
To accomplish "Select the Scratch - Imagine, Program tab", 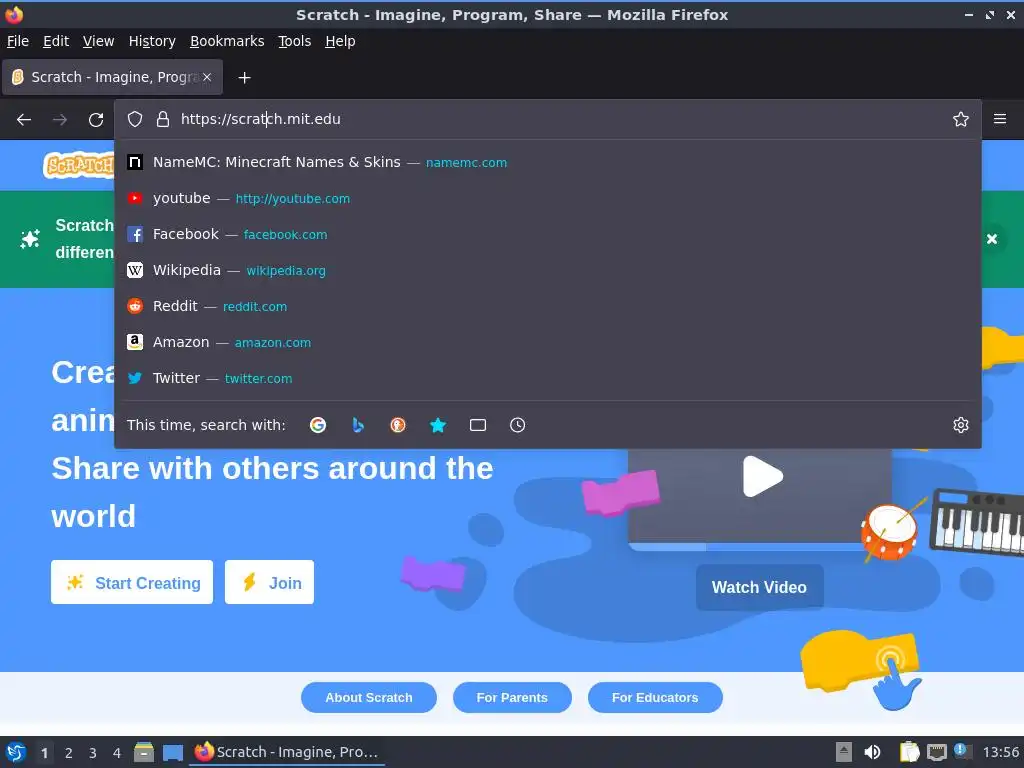I will click(112, 77).
